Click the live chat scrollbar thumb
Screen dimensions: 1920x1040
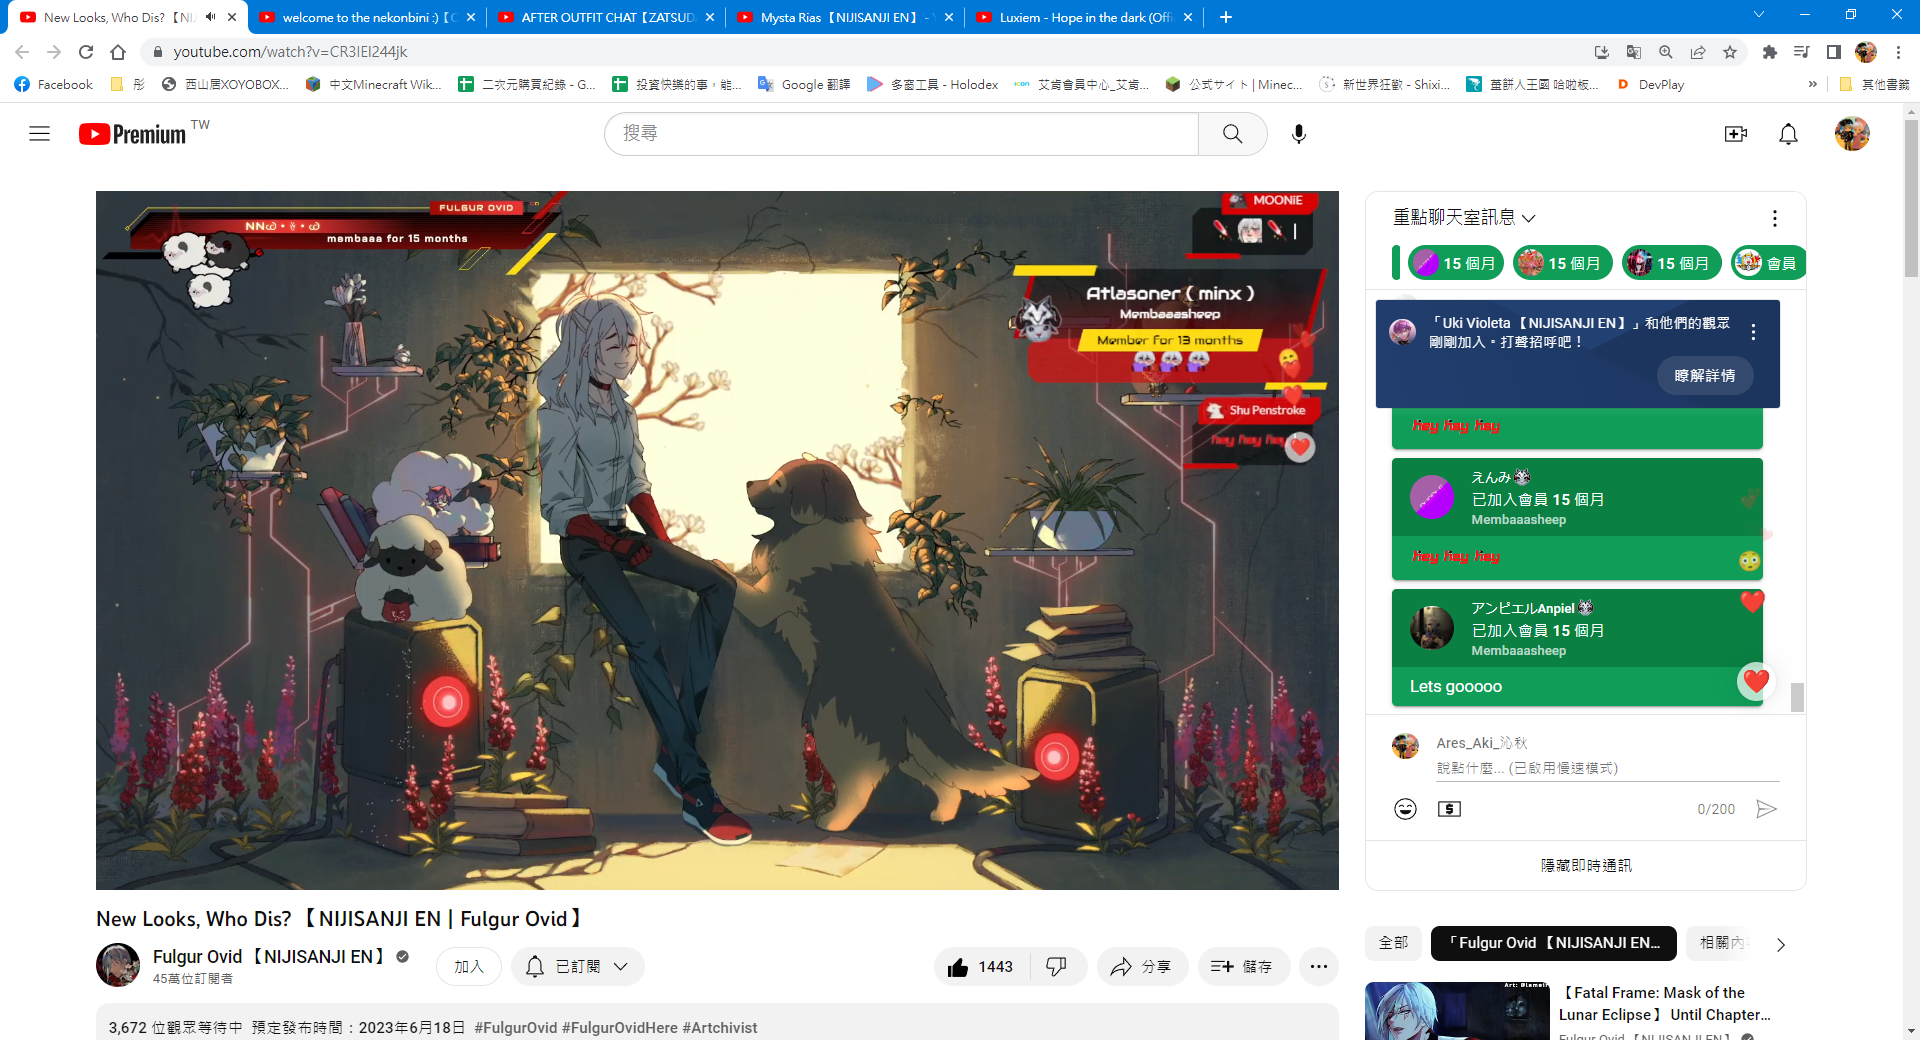(1797, 697)
